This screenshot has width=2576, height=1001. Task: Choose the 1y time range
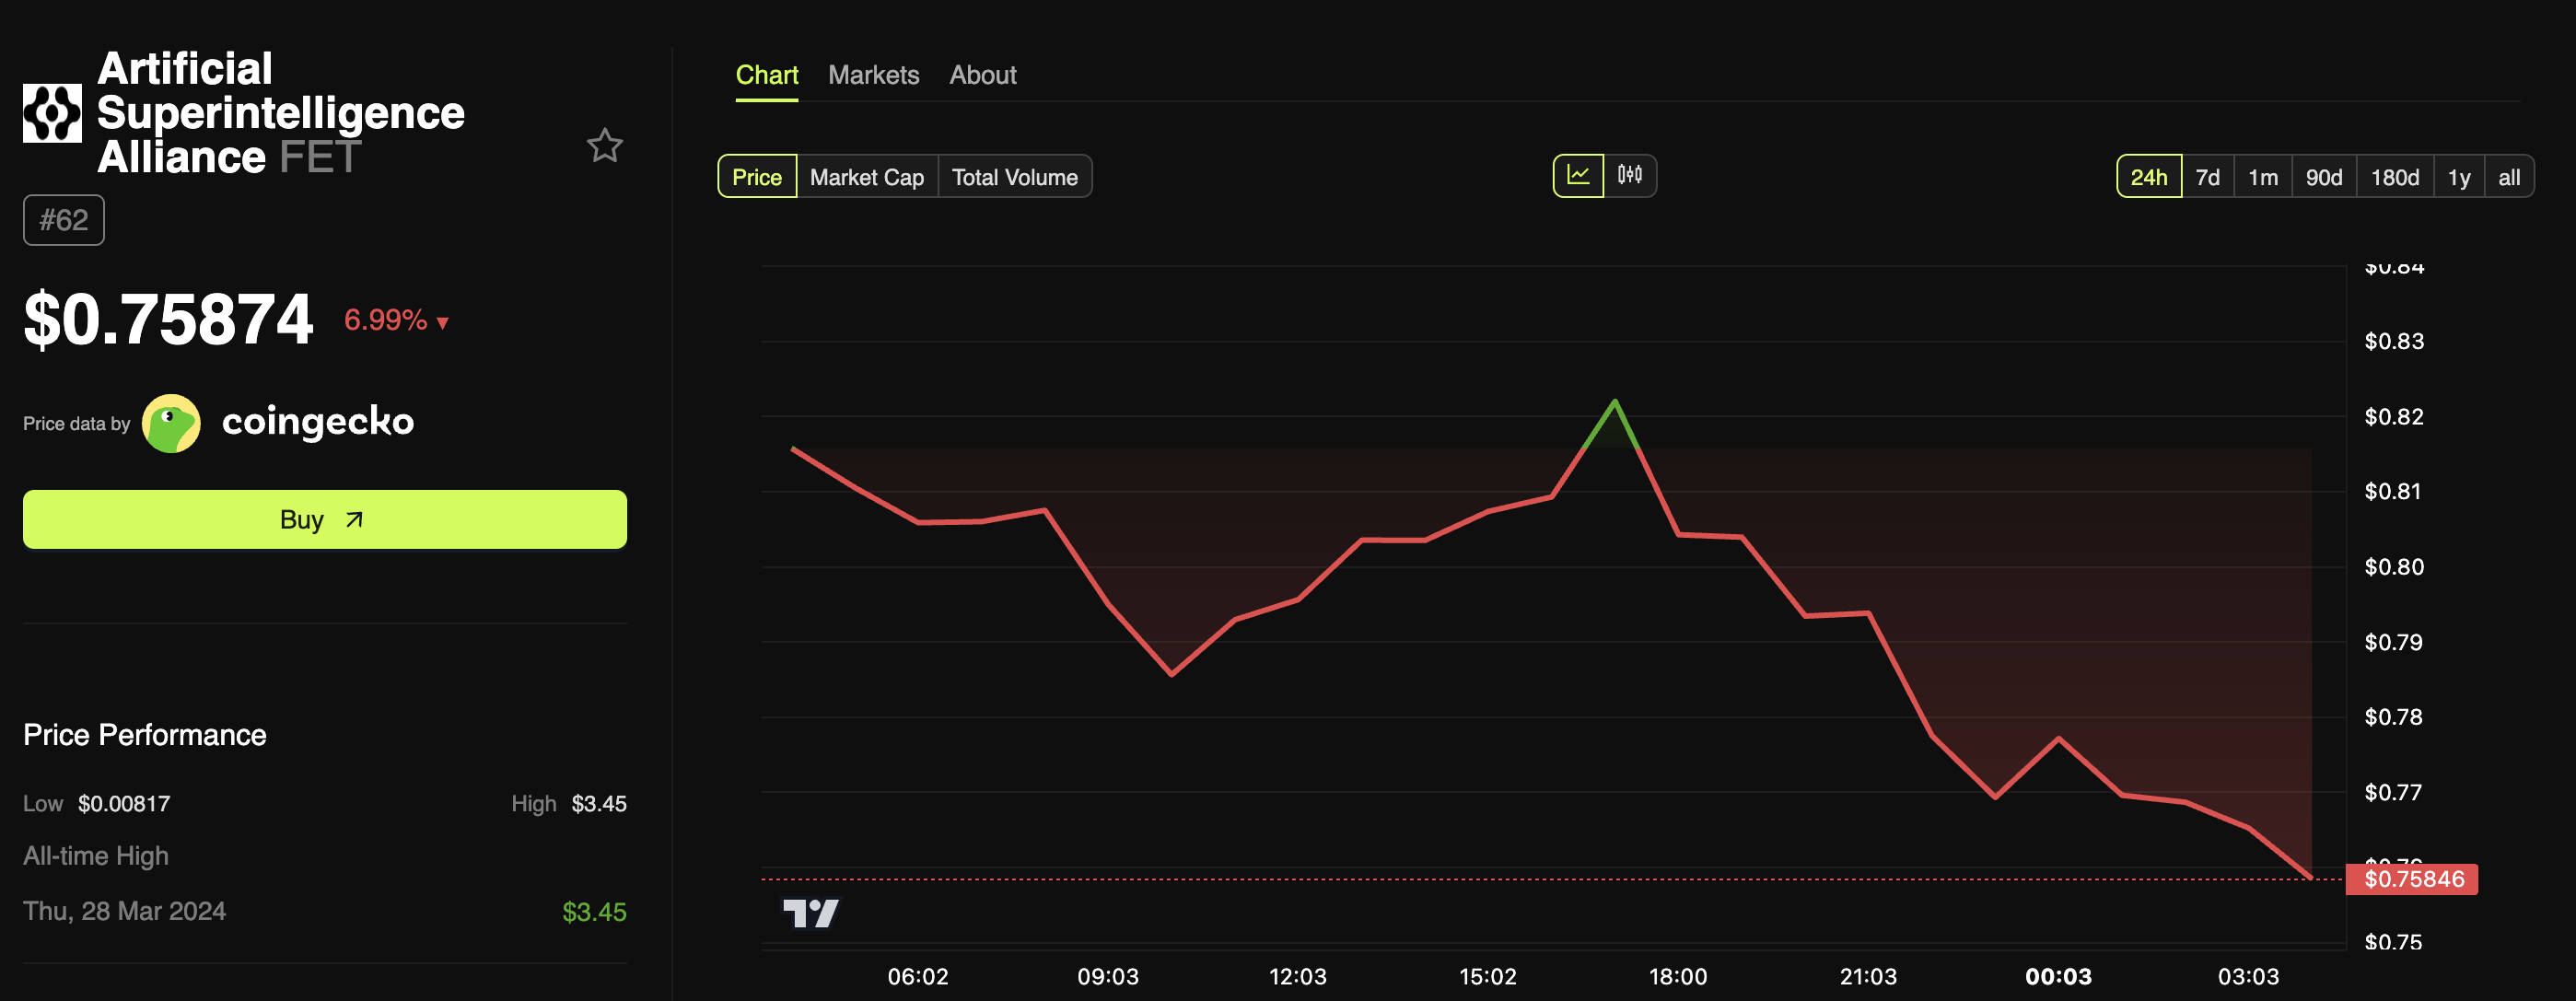pyautogui.click(x=2458, y=177)
